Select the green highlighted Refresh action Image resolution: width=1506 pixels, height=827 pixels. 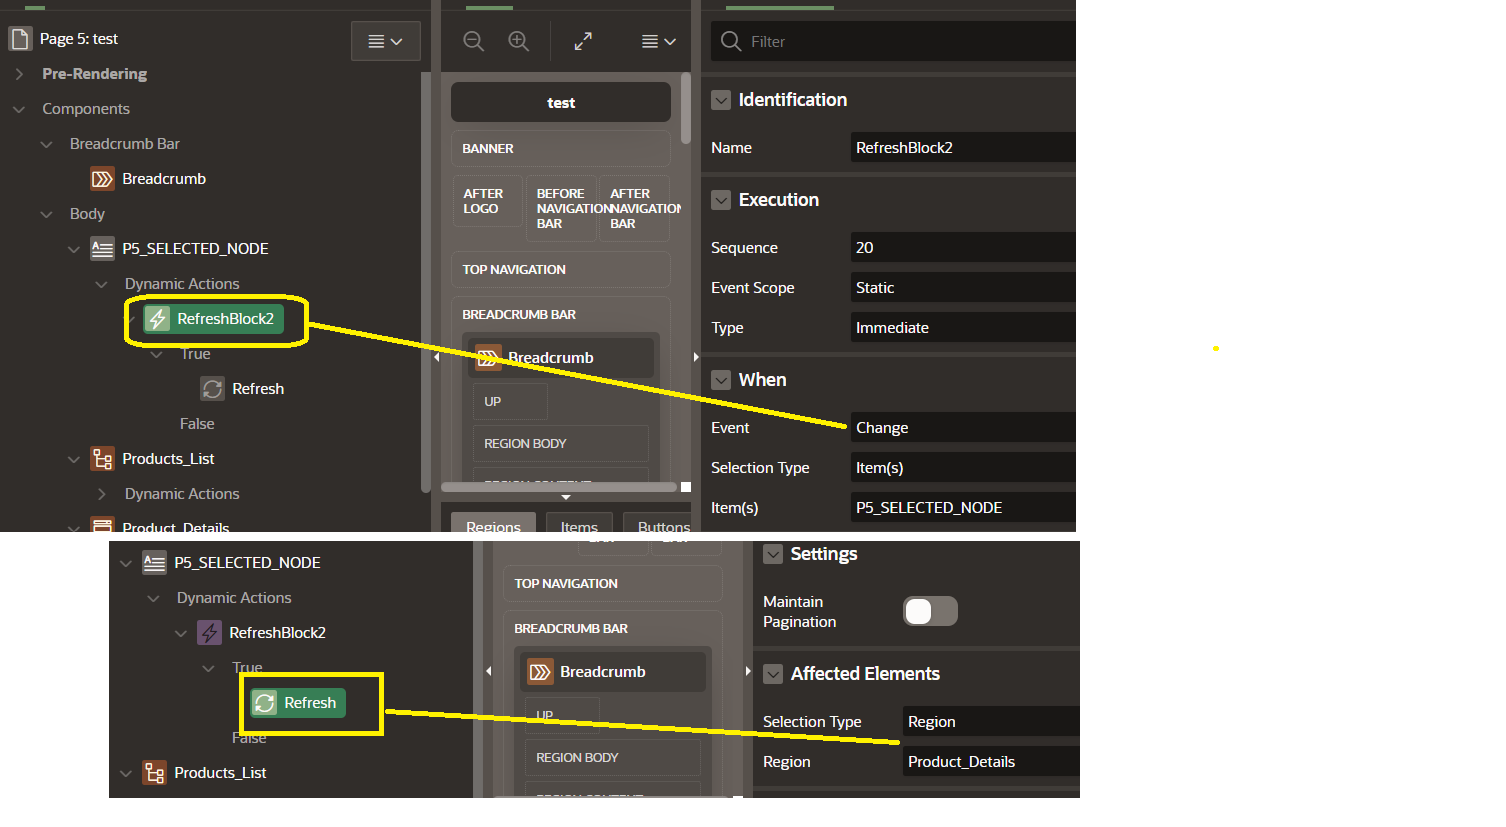[x=298, y=703]
